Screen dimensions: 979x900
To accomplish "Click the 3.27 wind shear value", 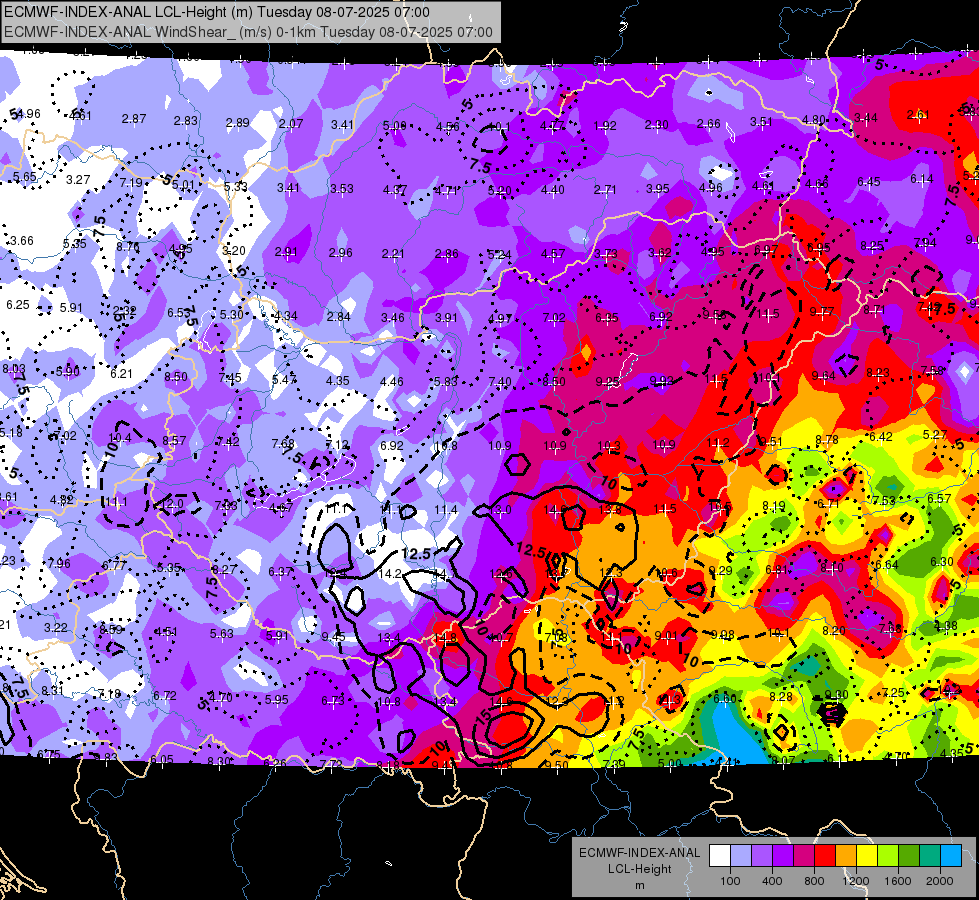I will click(x=78, y=180).
